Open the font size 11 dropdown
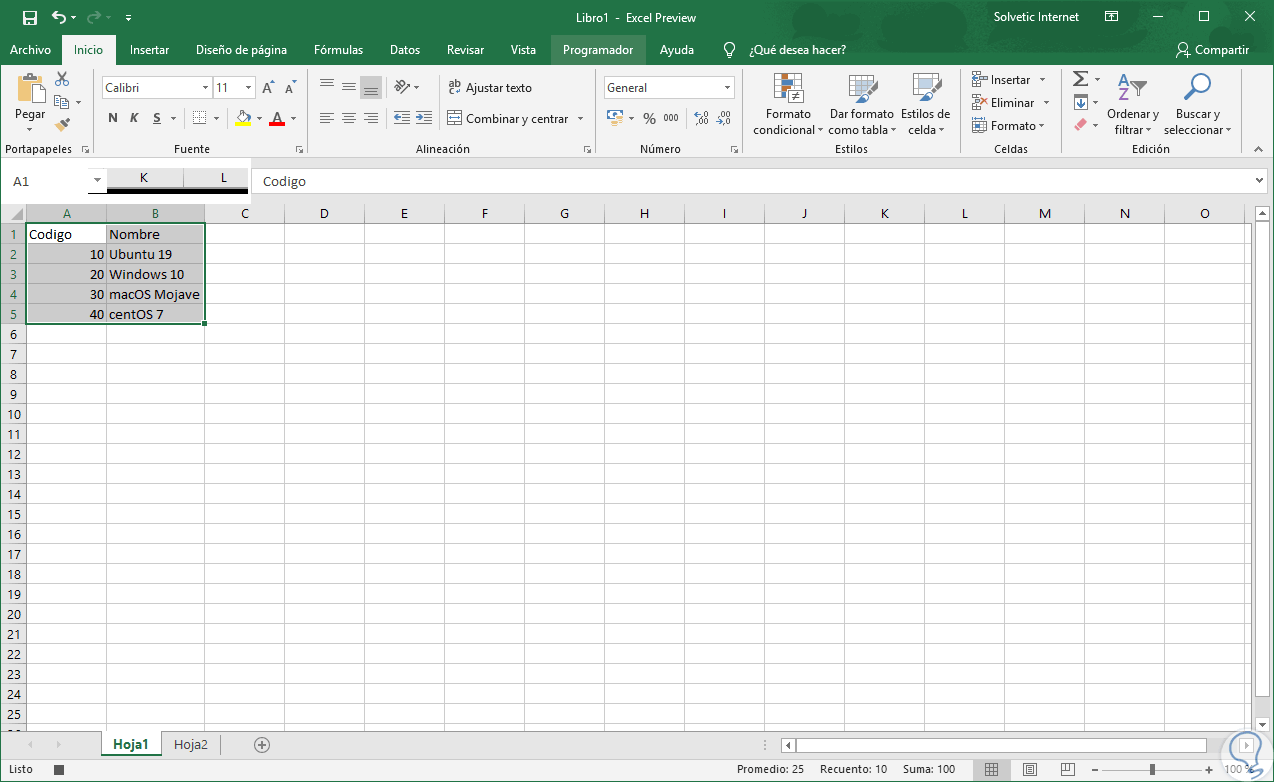Image resolution: width=1274 pixels, height=782 pixels. tap(249, 88)
